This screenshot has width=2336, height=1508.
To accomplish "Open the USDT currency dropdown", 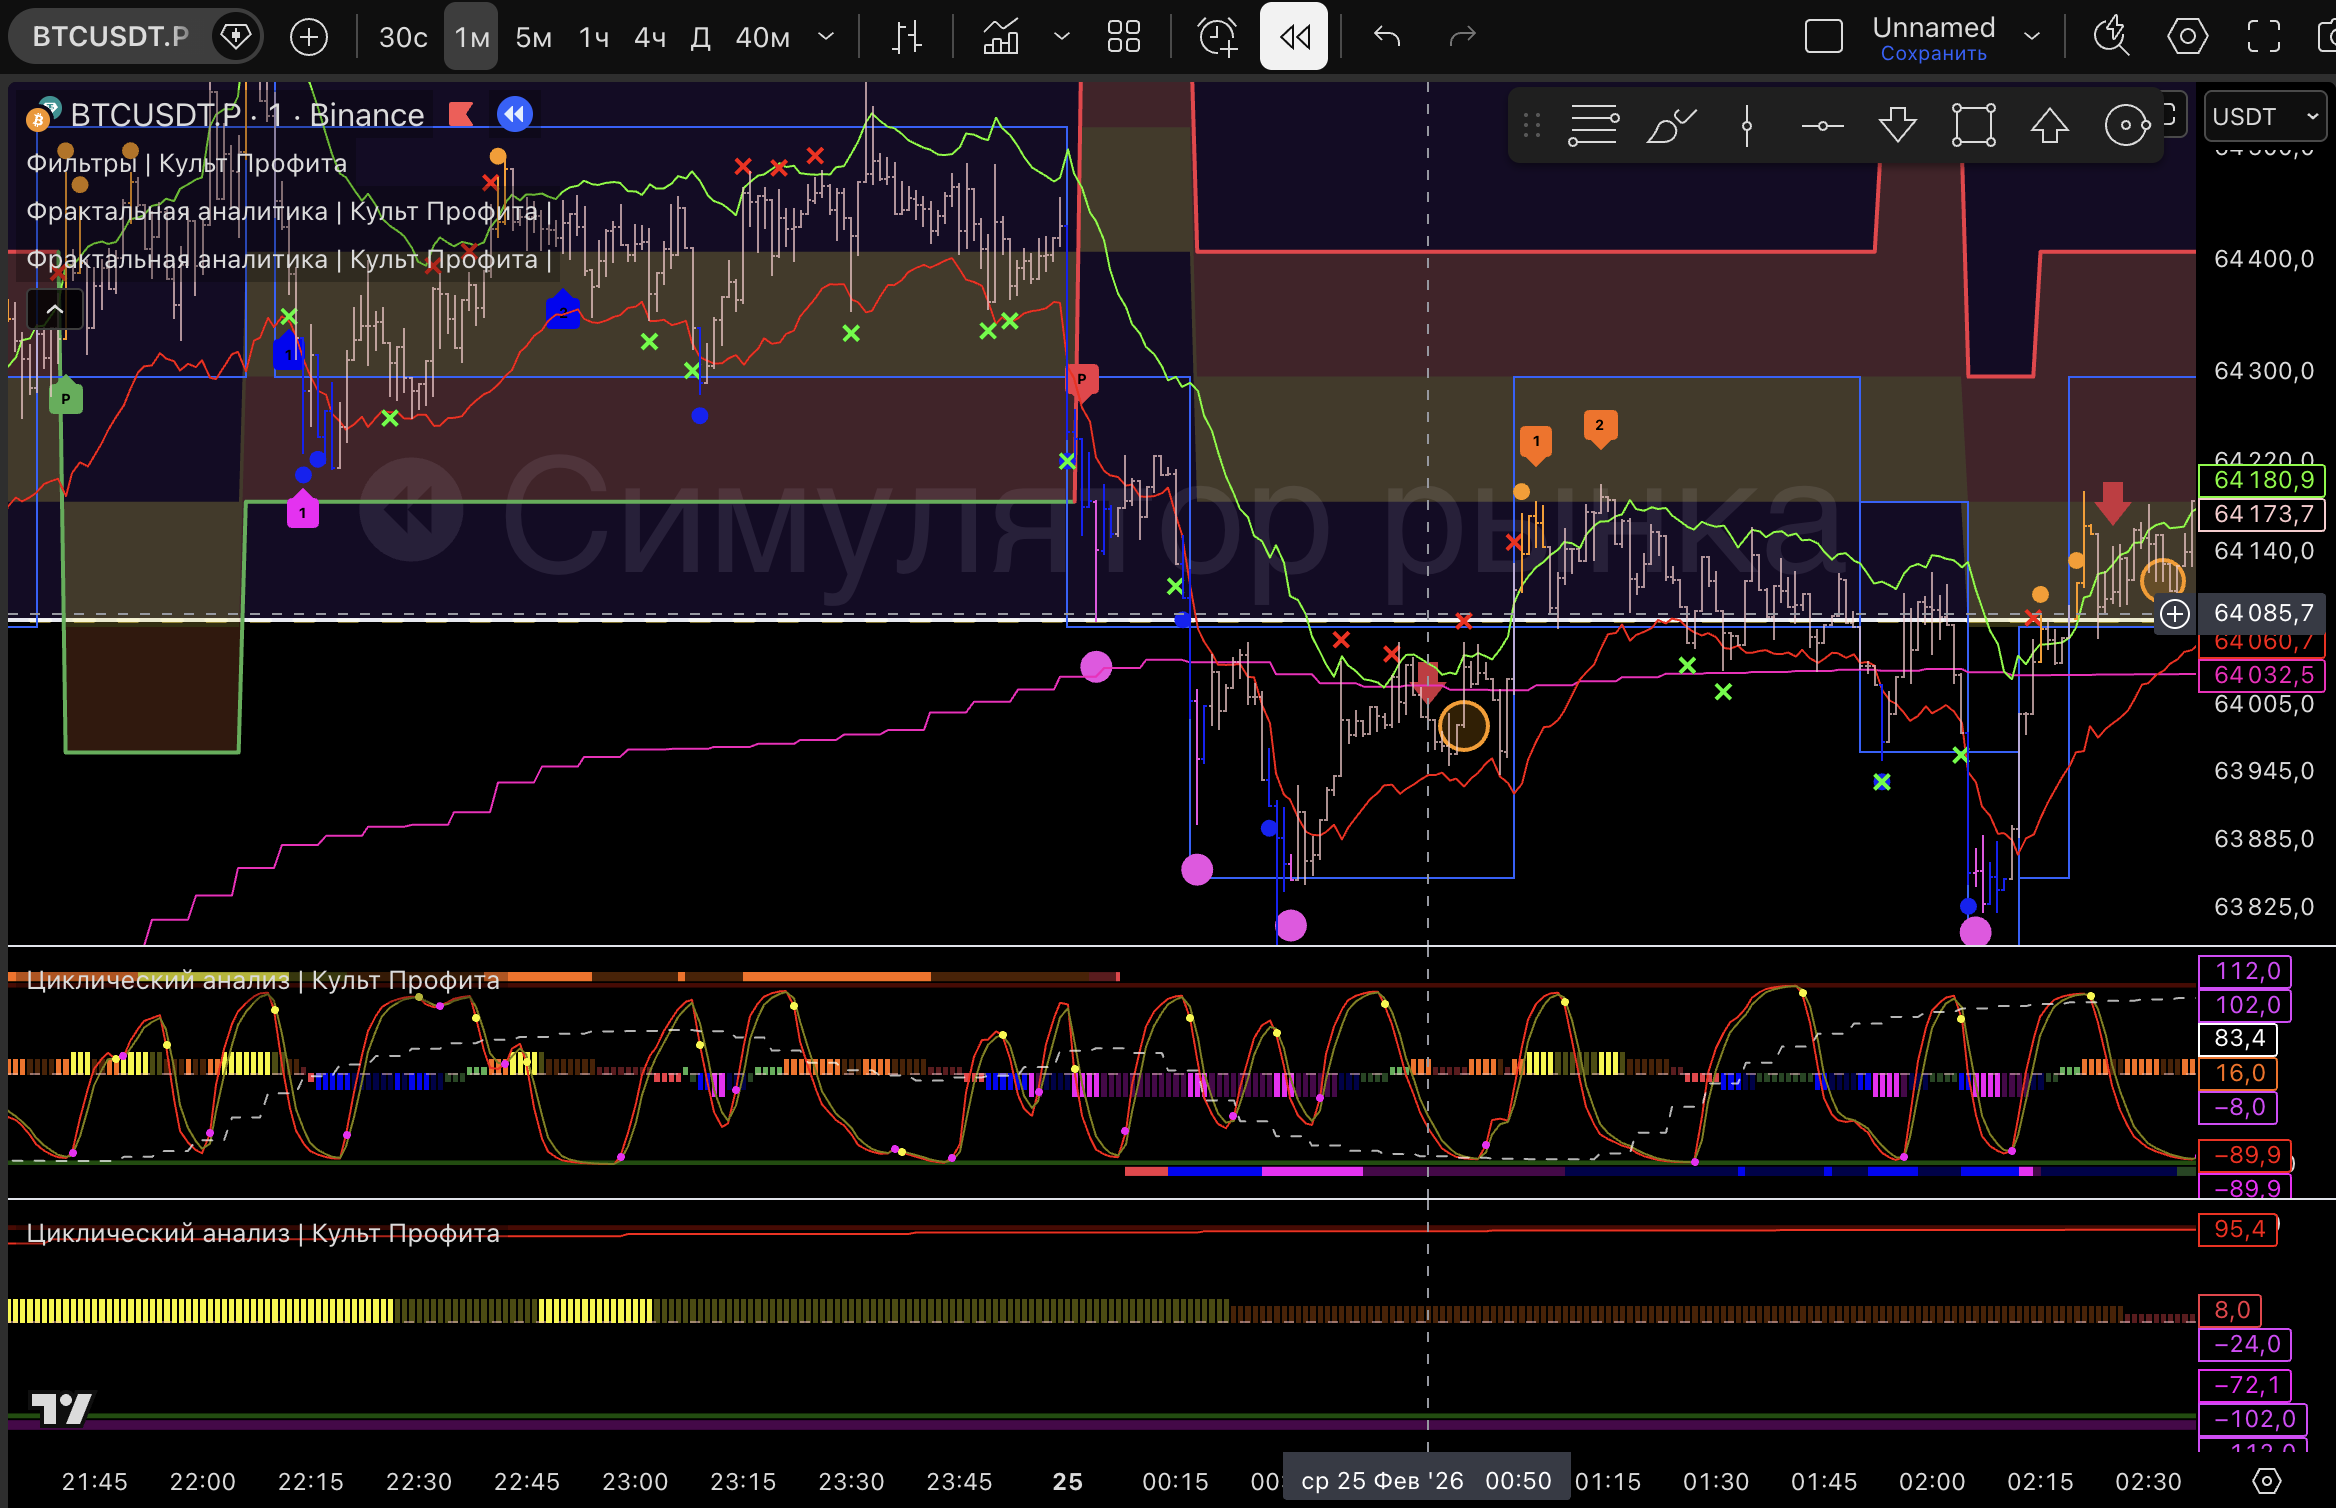I will pos(2264,117).
